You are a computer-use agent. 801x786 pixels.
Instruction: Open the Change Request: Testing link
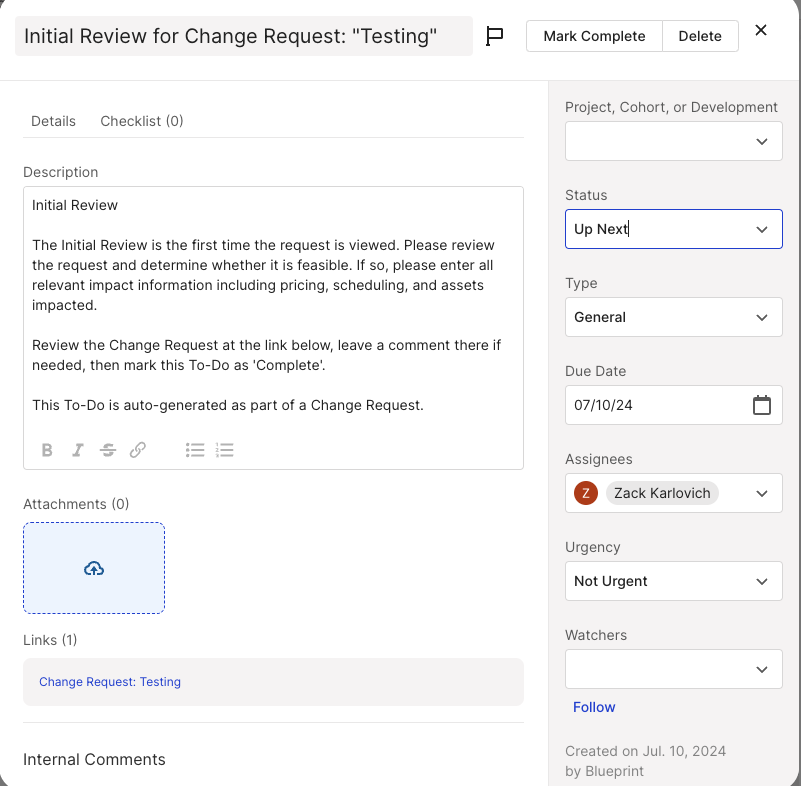[110, 682]
